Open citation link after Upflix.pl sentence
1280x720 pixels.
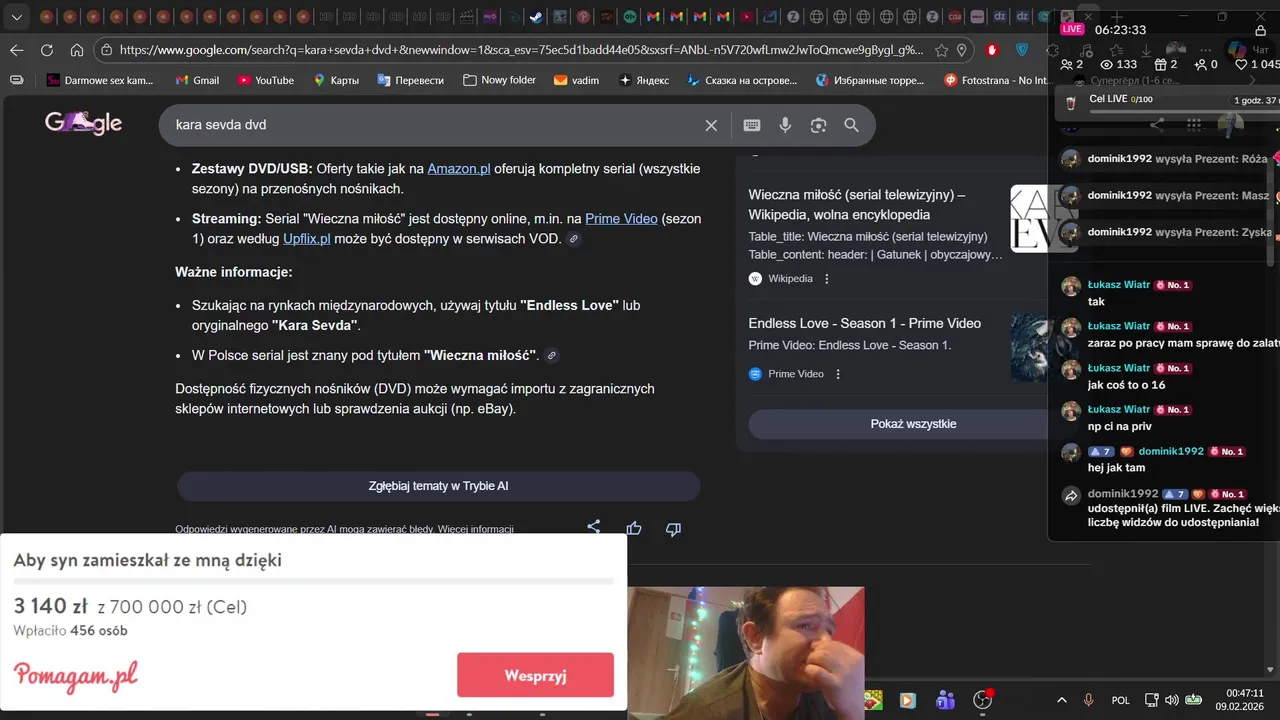[573, 239]
